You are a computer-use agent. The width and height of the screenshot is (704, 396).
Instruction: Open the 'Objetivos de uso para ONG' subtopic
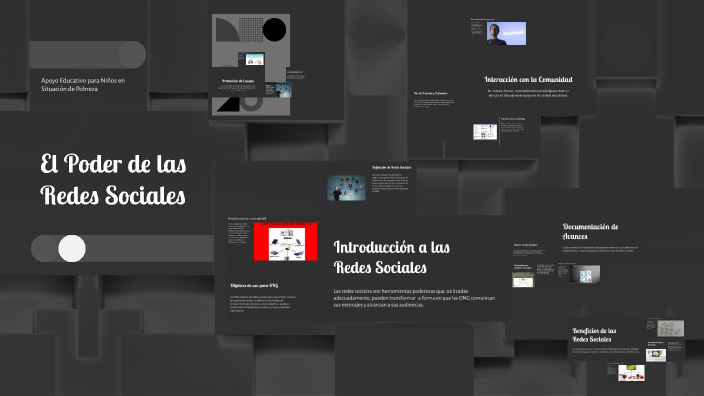click(x=254, y=286)
